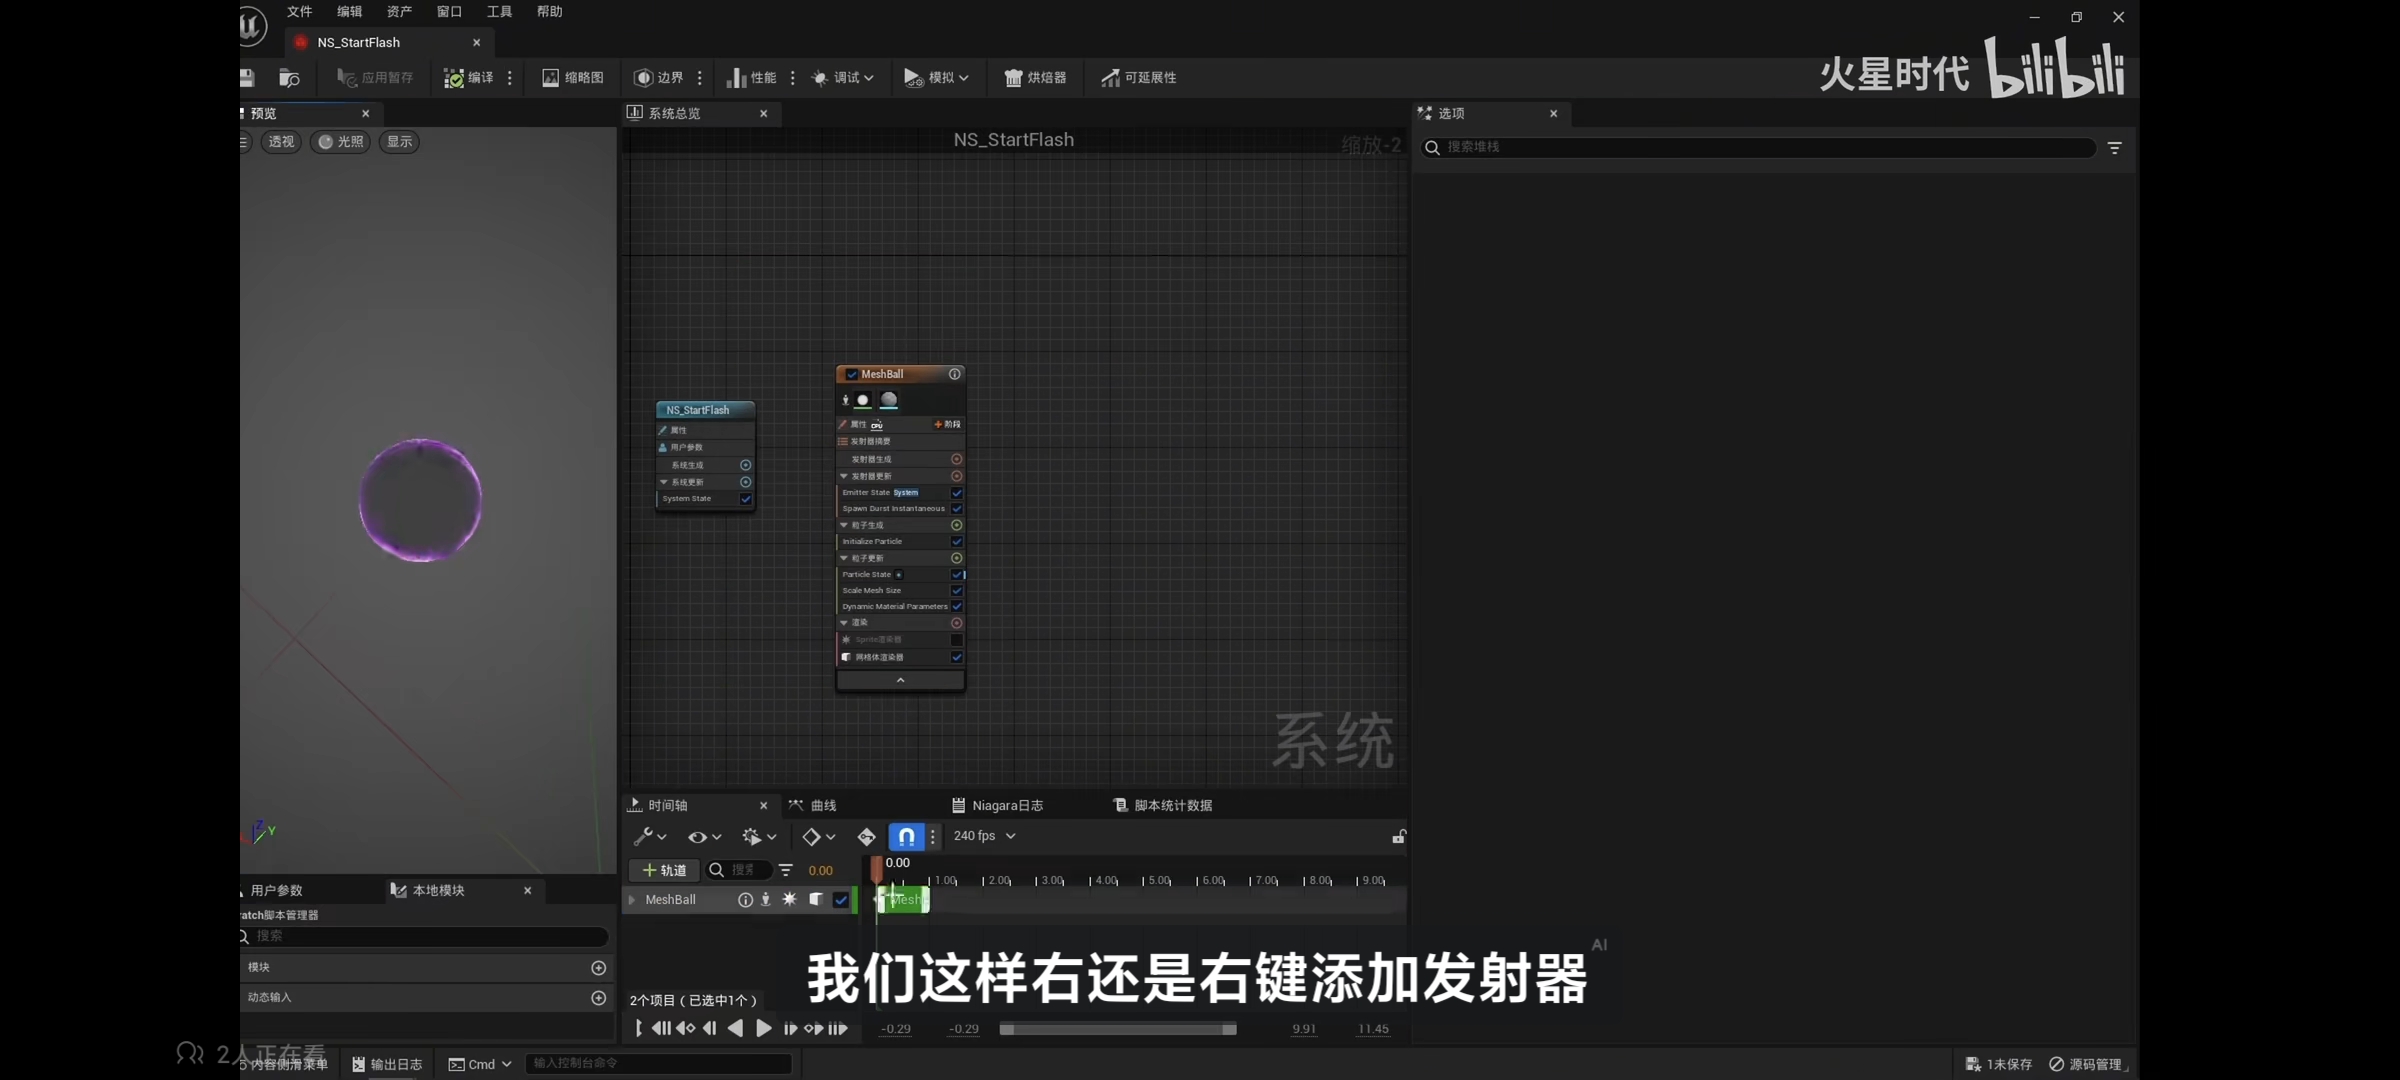Screen dimensions: 2400x1080
Task: Toggle the Scale Mesh Size module checkbox
Action: (957, 591)
